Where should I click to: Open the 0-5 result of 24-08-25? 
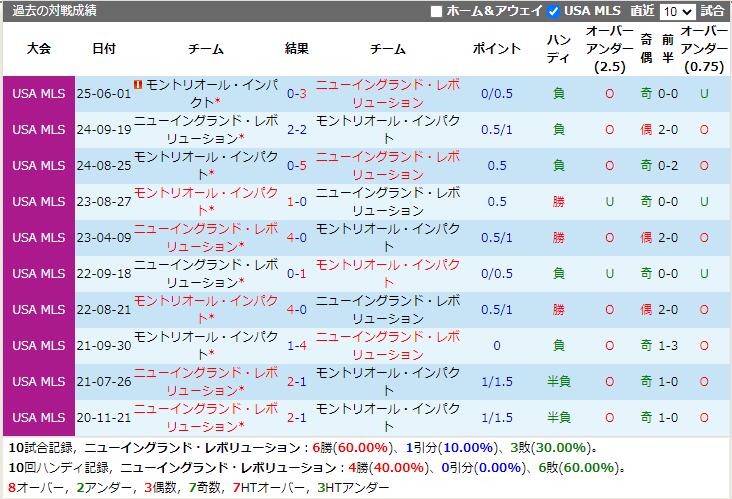click(296, 166)
